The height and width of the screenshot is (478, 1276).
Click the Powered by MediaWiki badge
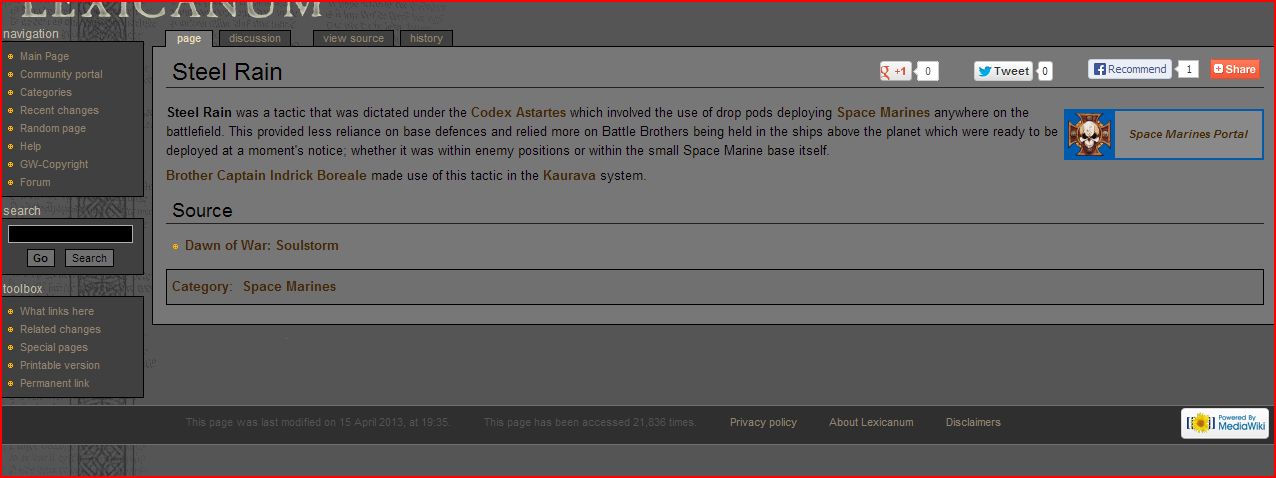point(1224,424)
